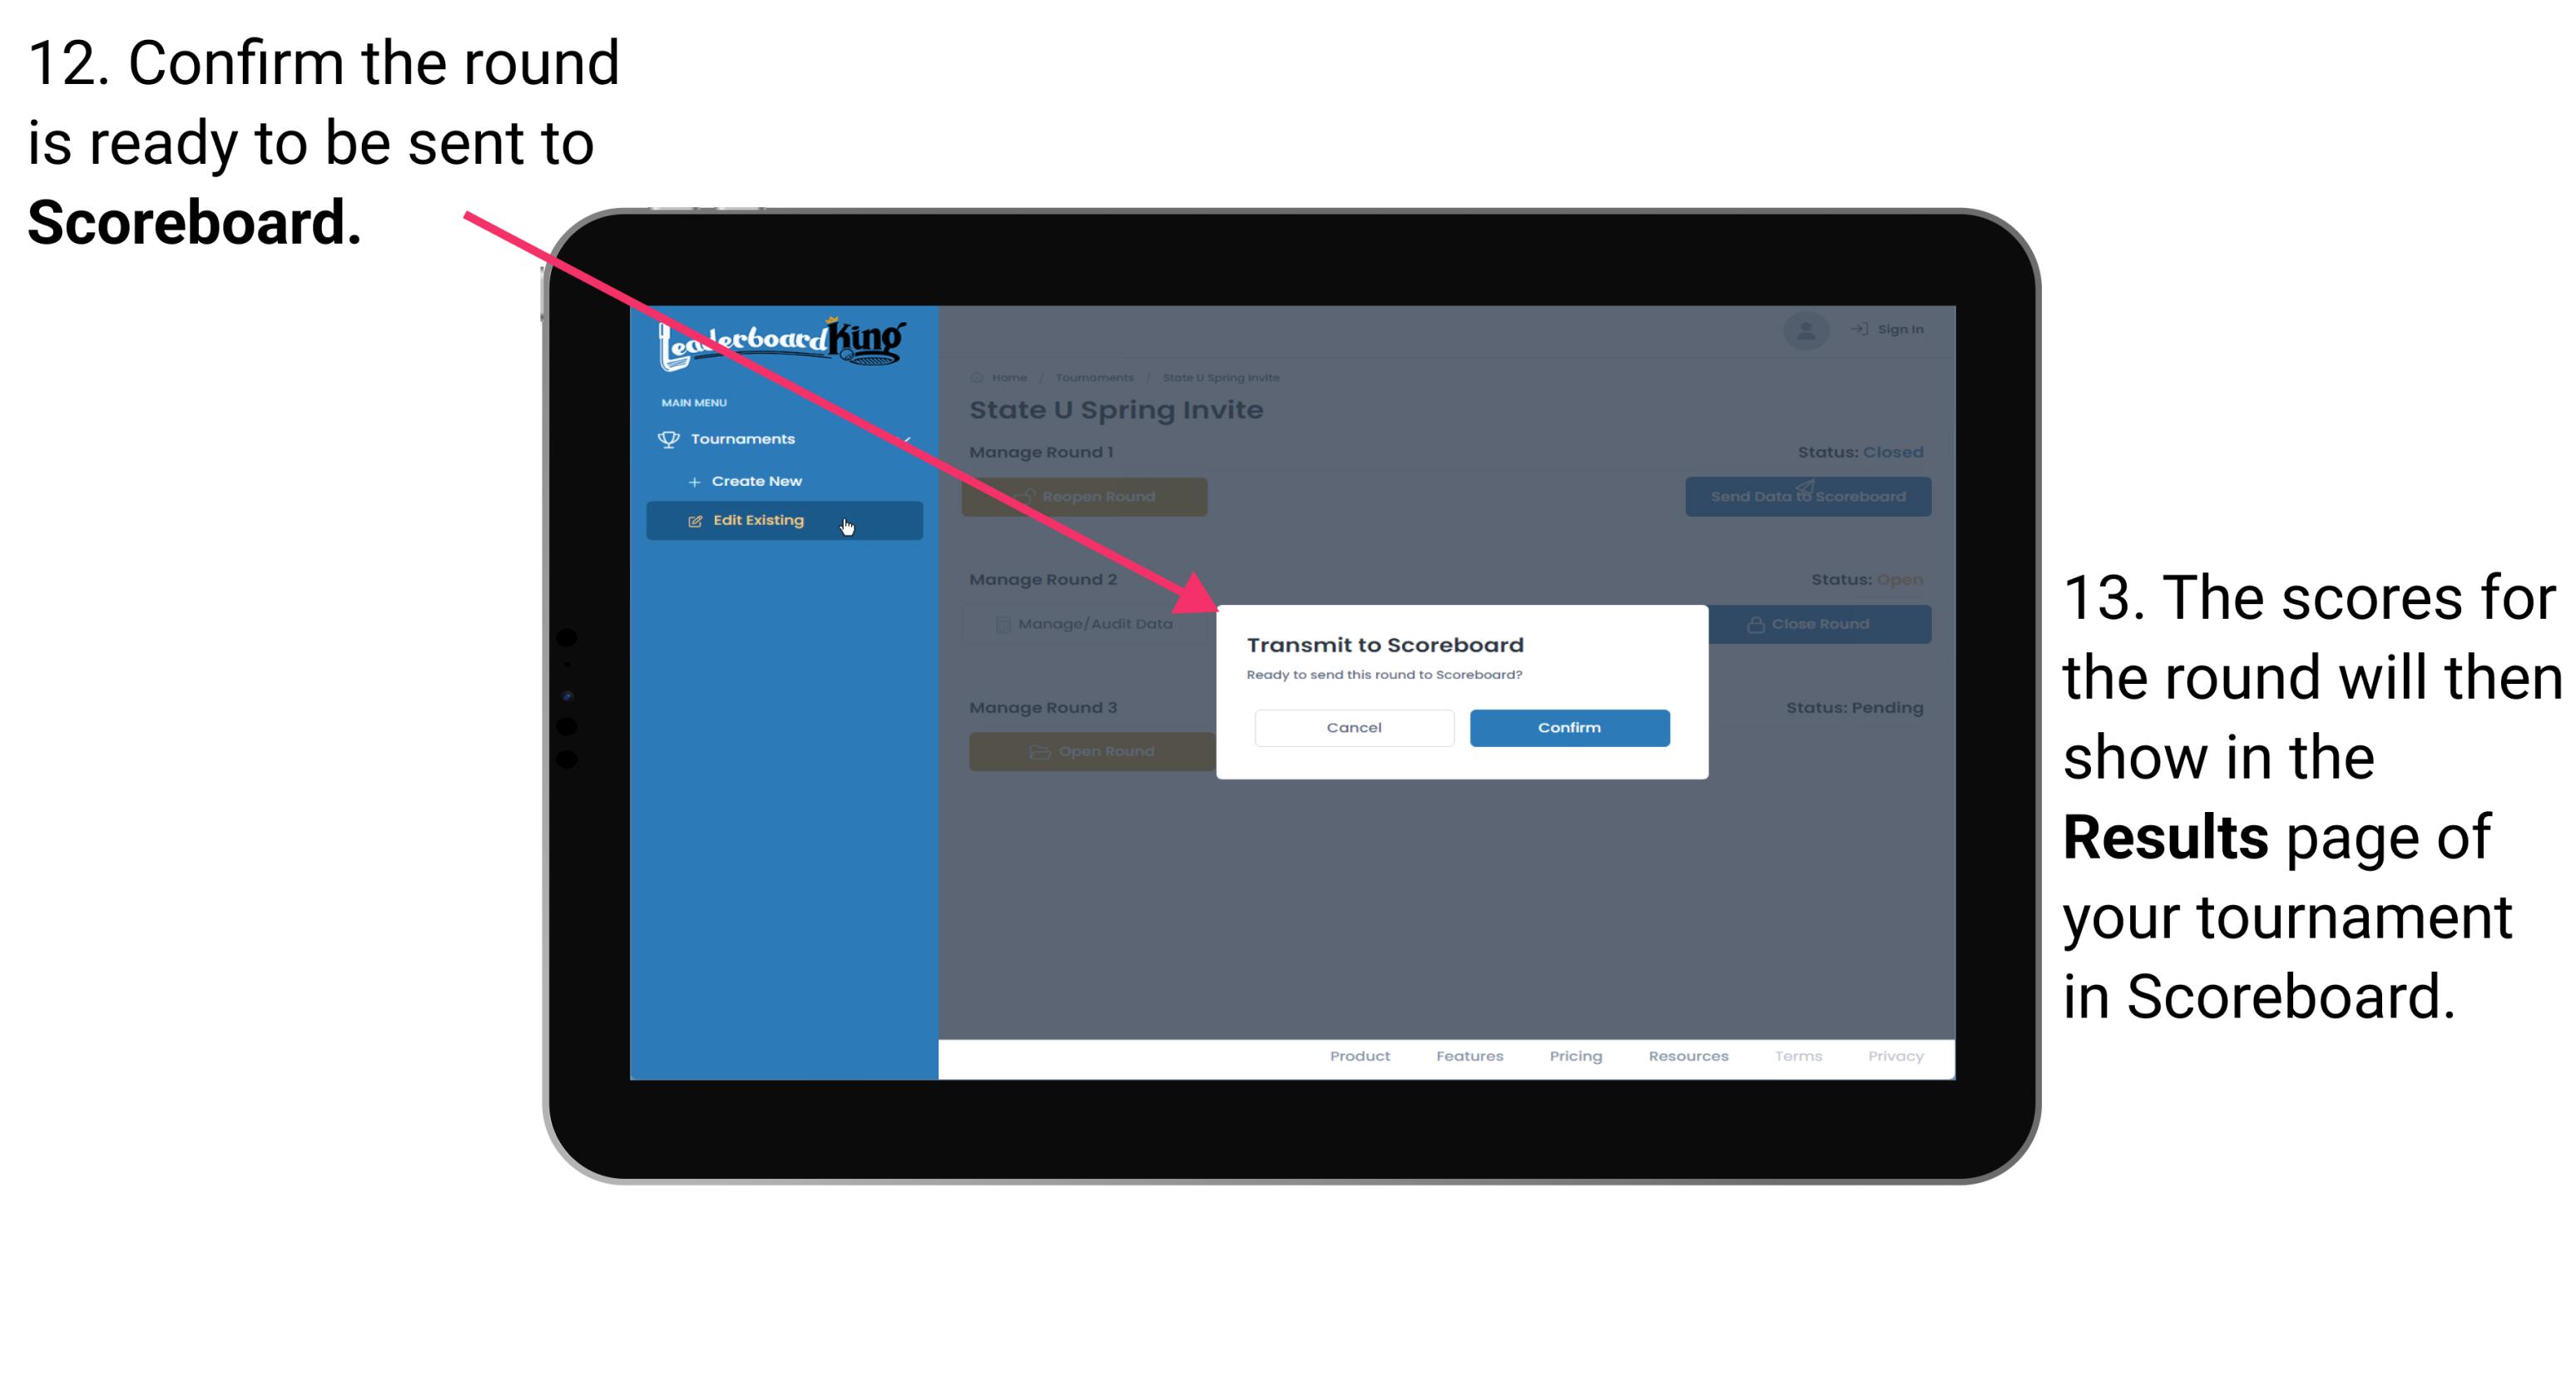Click the Status Closed indicator for Round 1
The height and width of the screenshot is (1386, 2576).
click(1860, 453)
